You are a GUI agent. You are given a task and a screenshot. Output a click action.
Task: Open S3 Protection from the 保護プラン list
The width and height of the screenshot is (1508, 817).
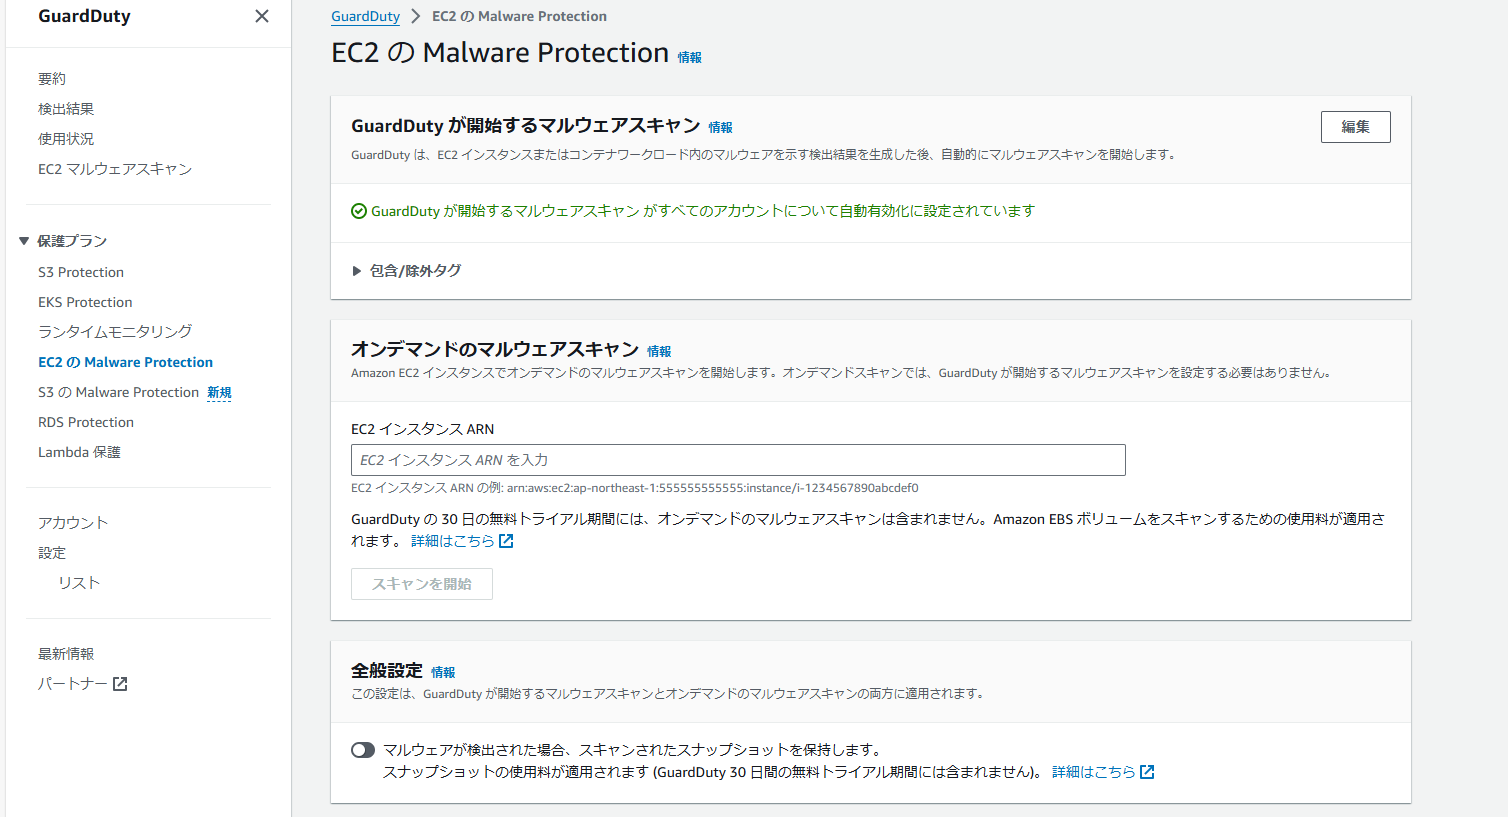80,272
